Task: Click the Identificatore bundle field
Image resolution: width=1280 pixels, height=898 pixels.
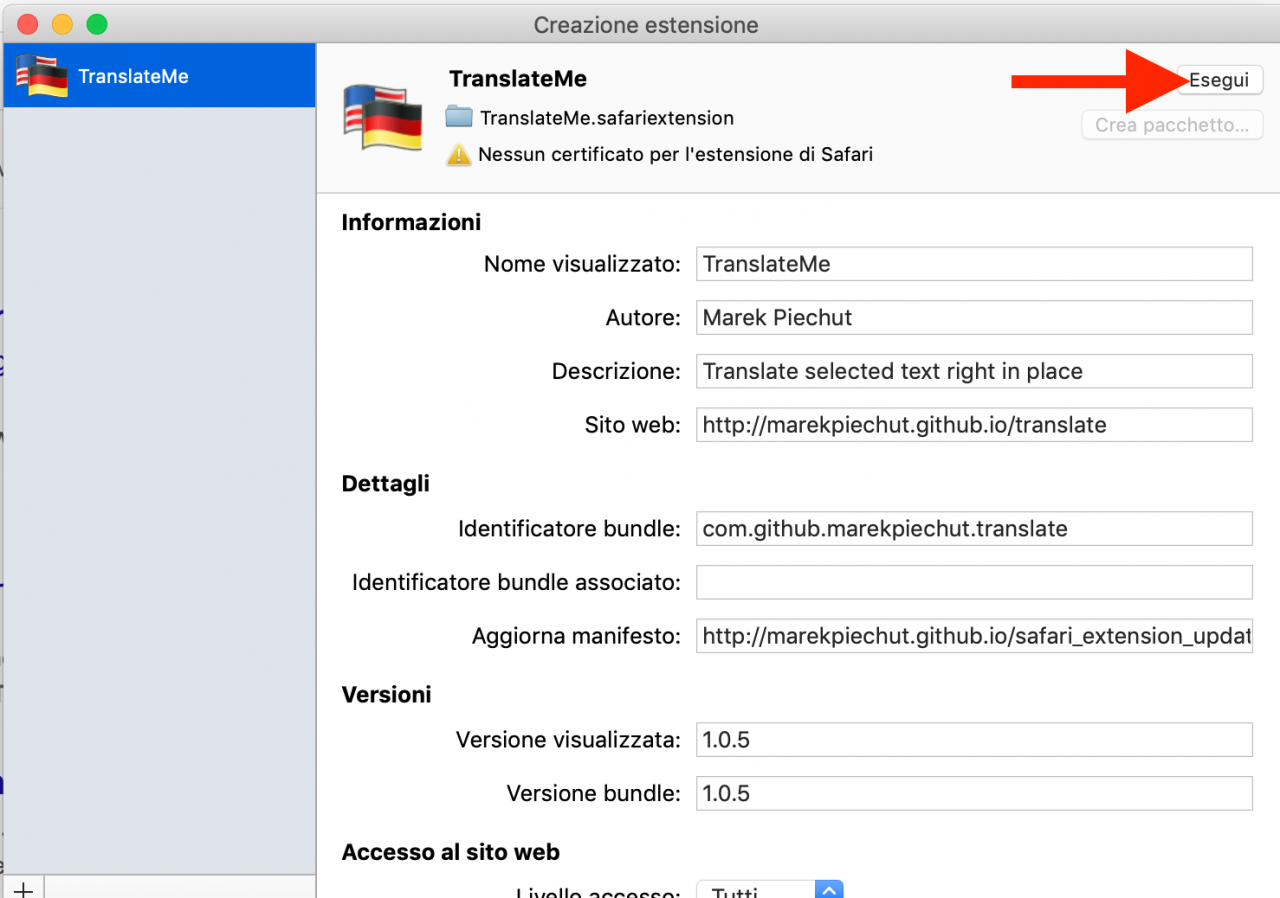Action: [974, 529]
